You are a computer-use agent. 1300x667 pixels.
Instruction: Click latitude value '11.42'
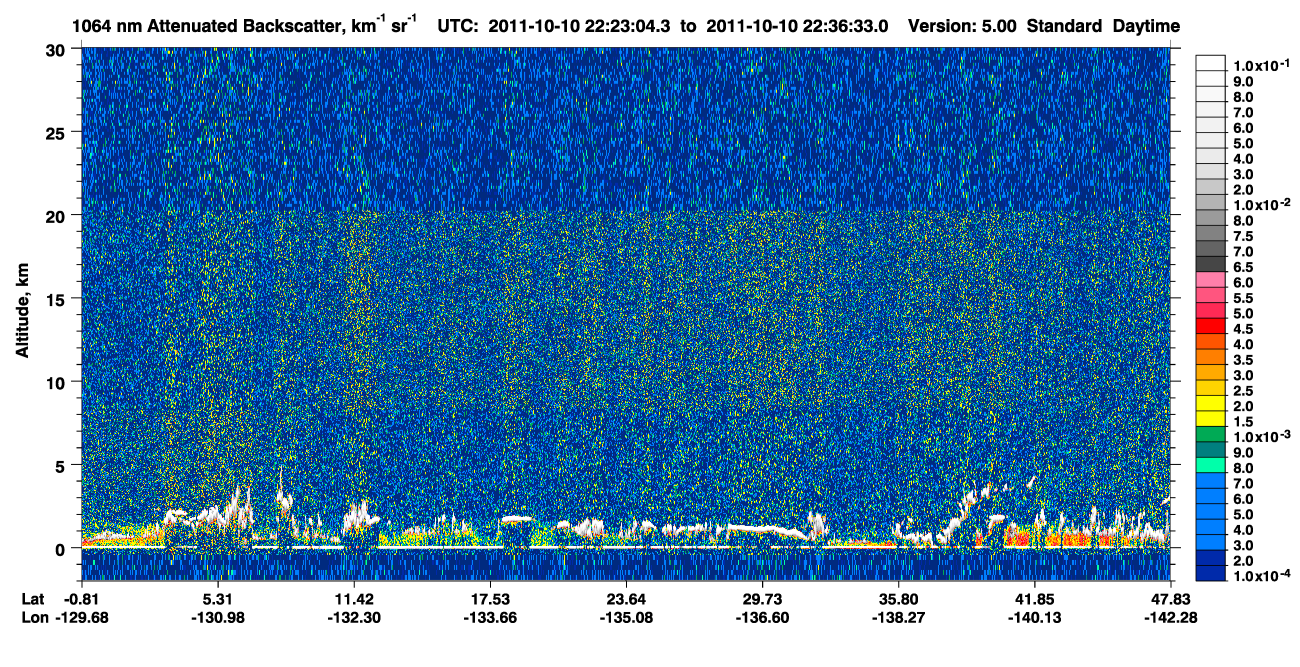tap(353, 599)
